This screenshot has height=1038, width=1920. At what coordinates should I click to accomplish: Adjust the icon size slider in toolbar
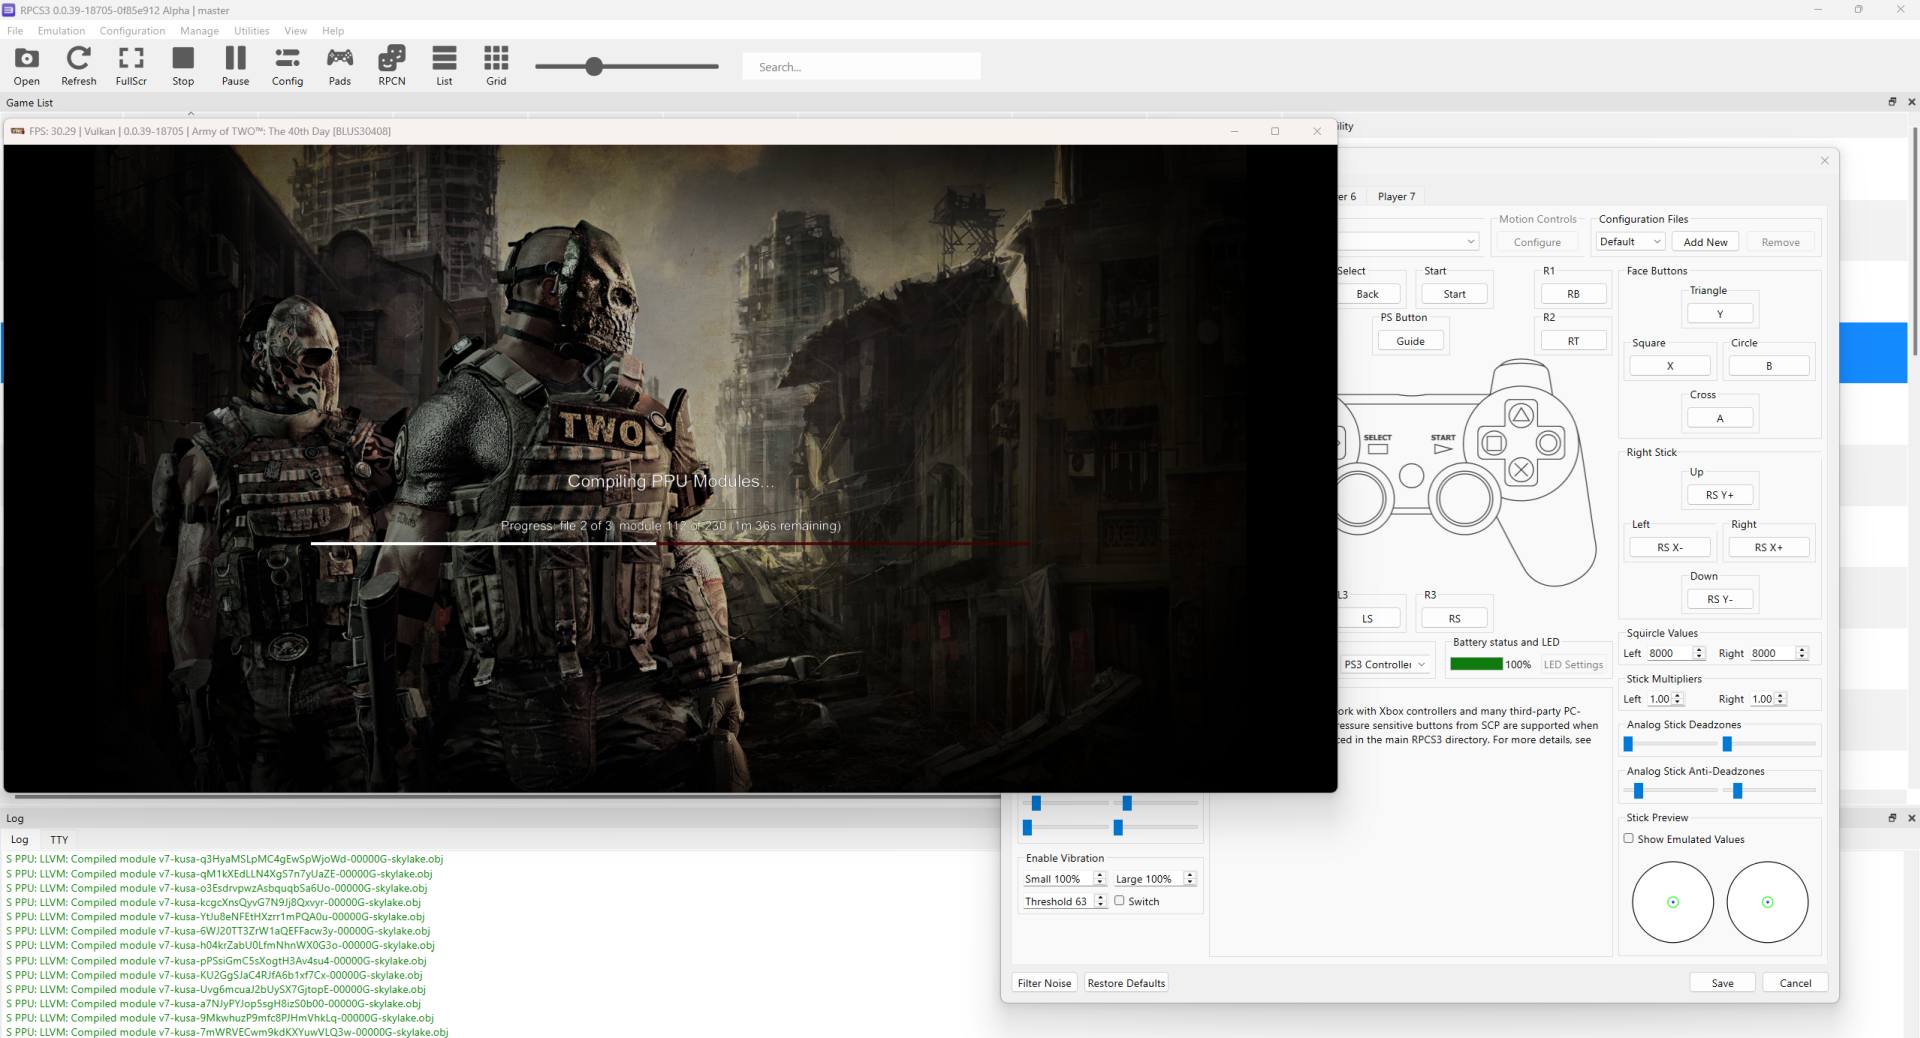click(594, 67)
